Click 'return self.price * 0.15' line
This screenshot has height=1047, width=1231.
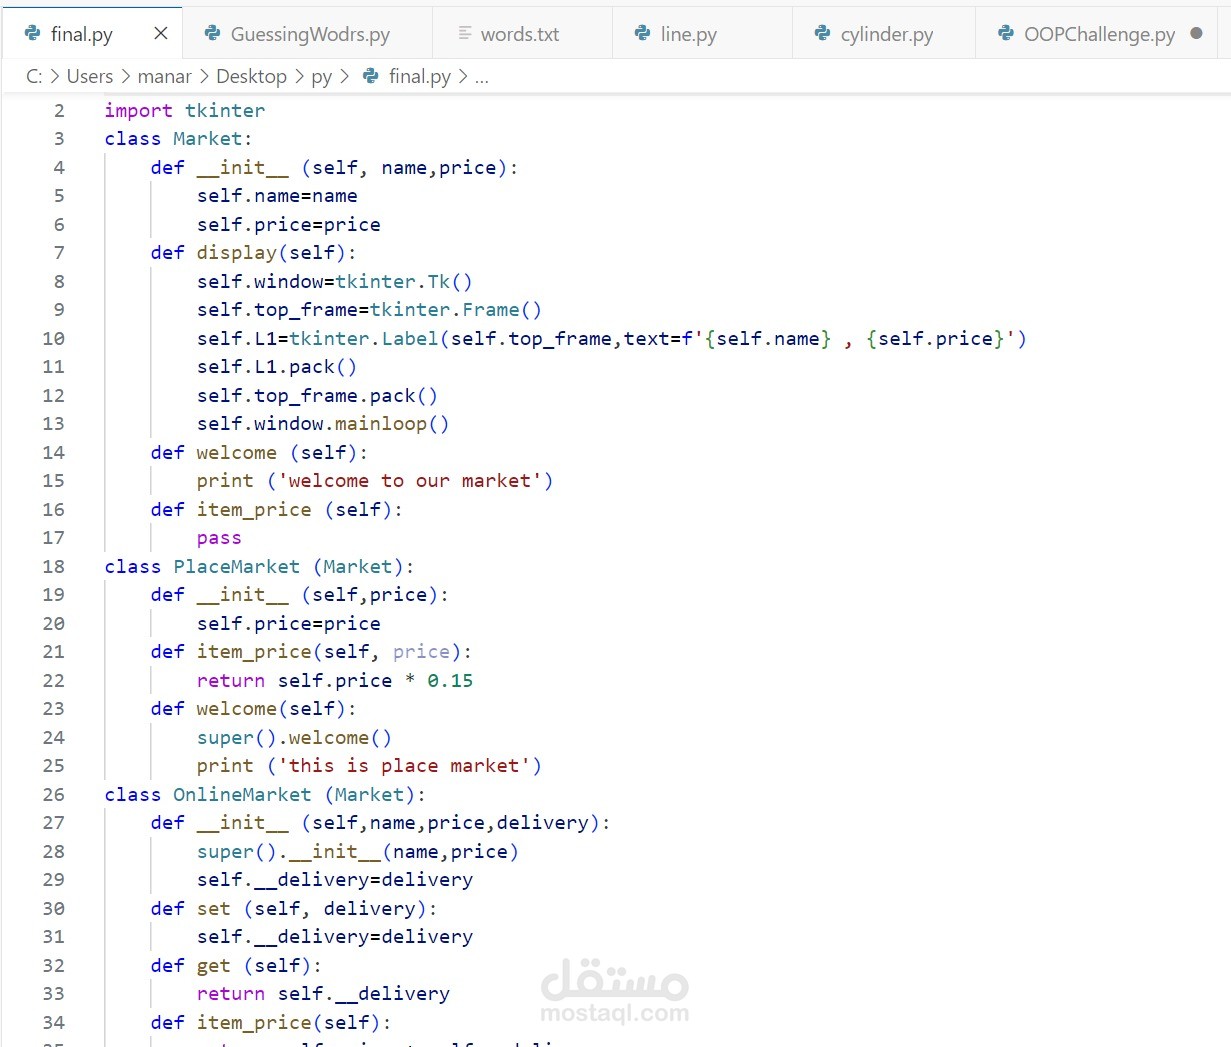tap(335, 681)
